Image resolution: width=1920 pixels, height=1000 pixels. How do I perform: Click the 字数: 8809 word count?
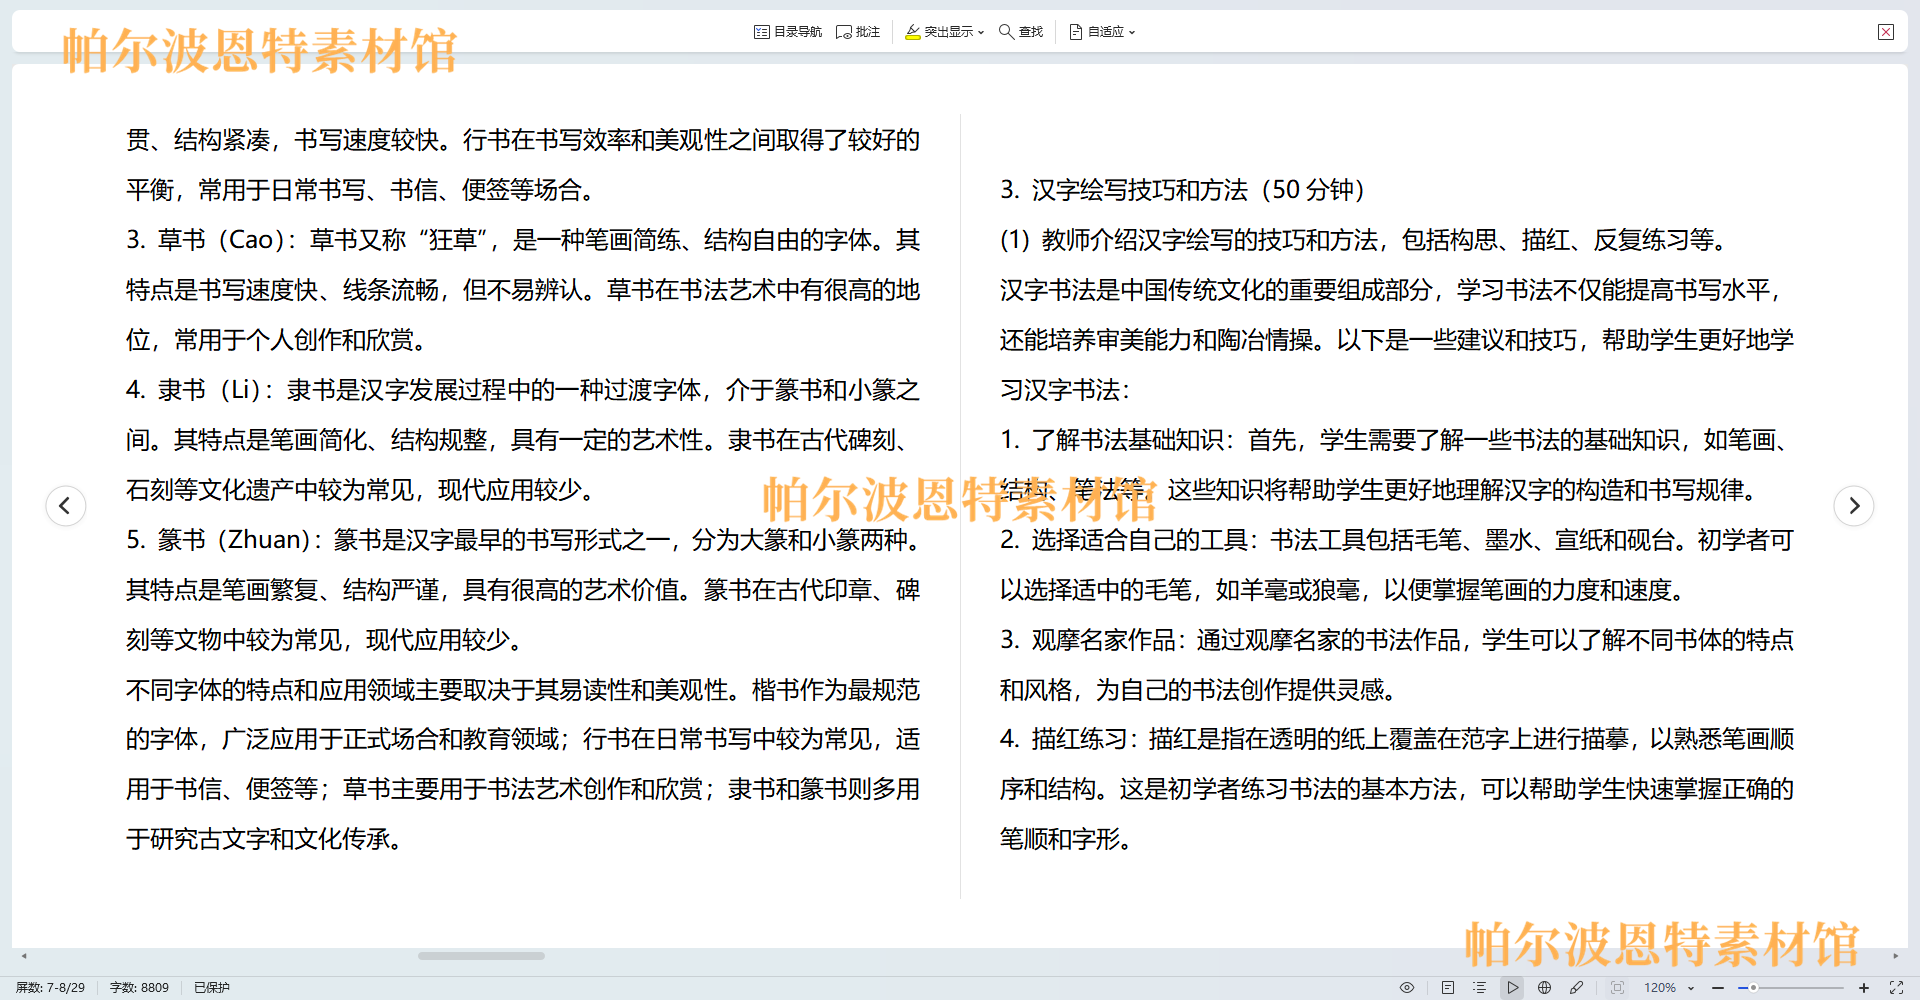pyautogui.click(x=139, y=987)
